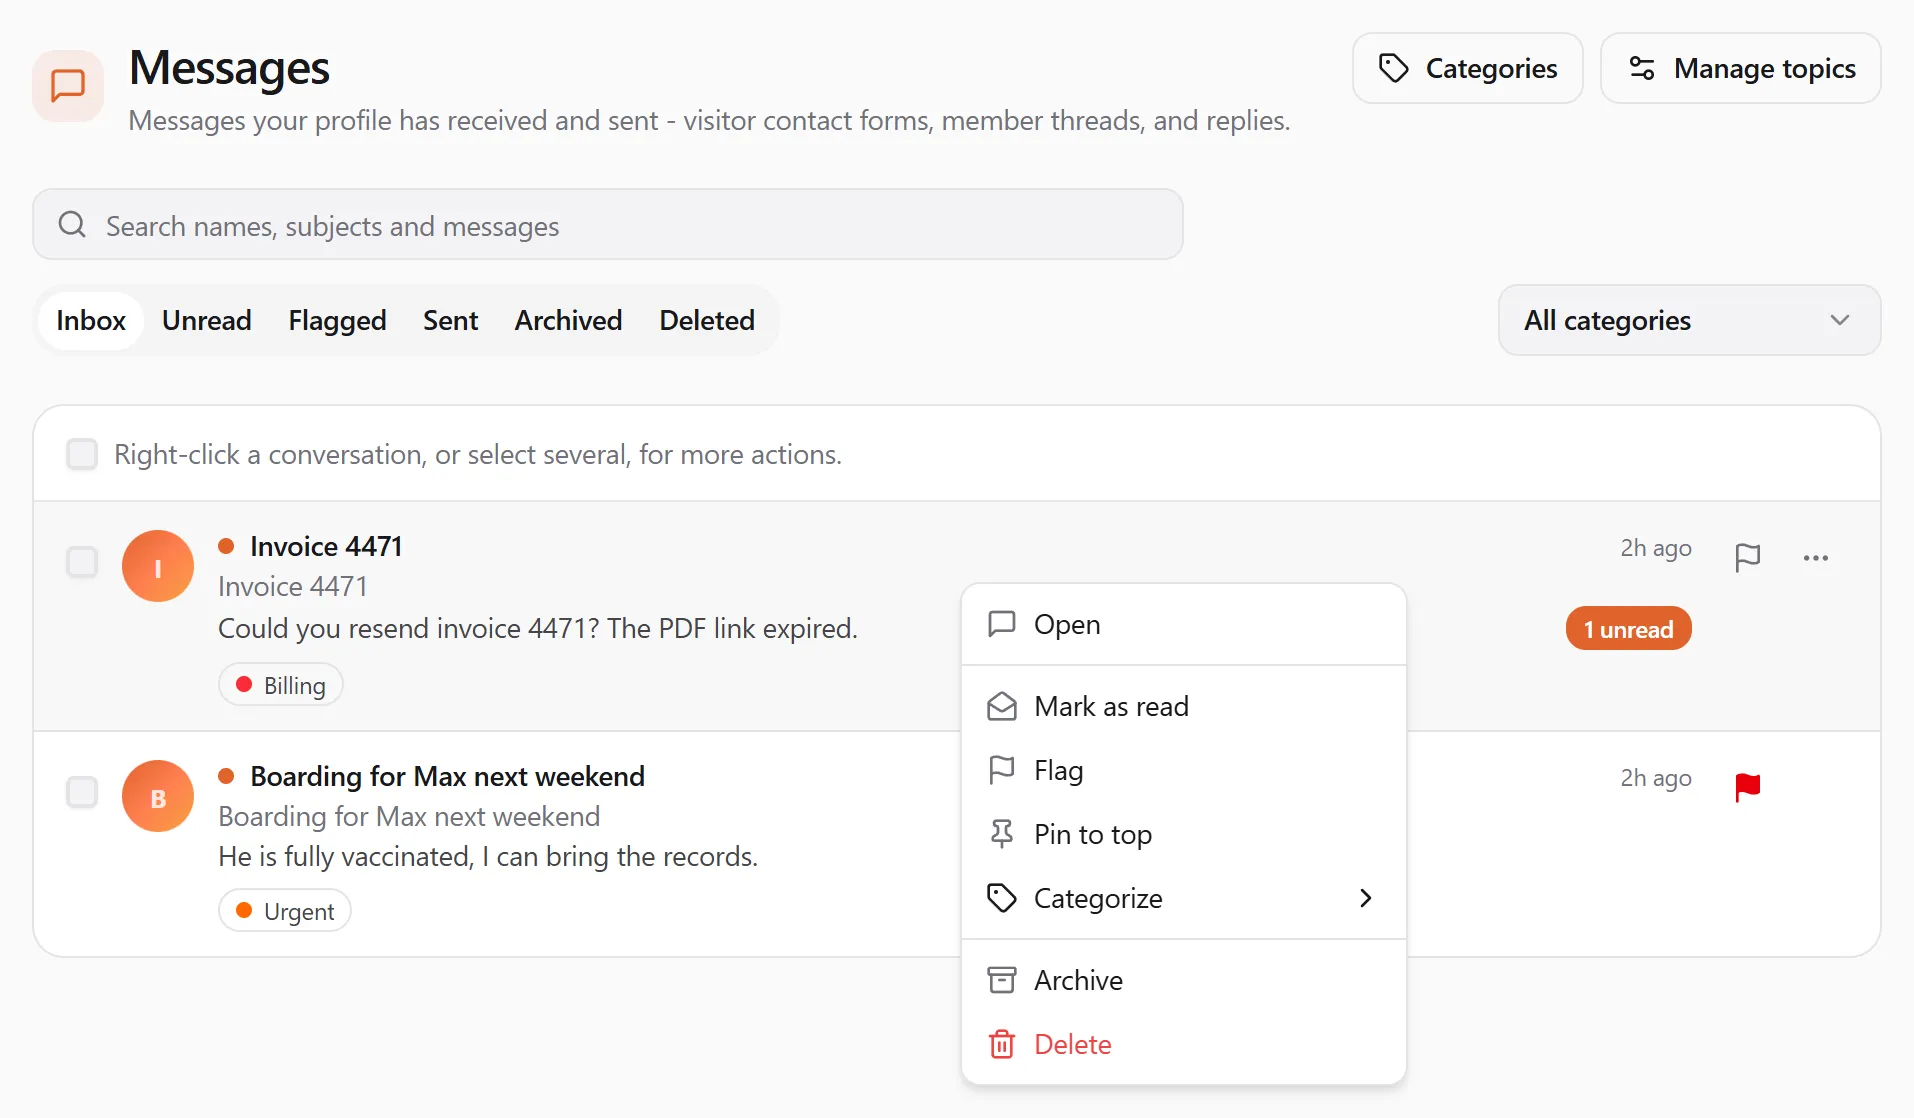
Task: Click the pin icon in context menu
Action: pyautogui.click(x=1001, y=834)
